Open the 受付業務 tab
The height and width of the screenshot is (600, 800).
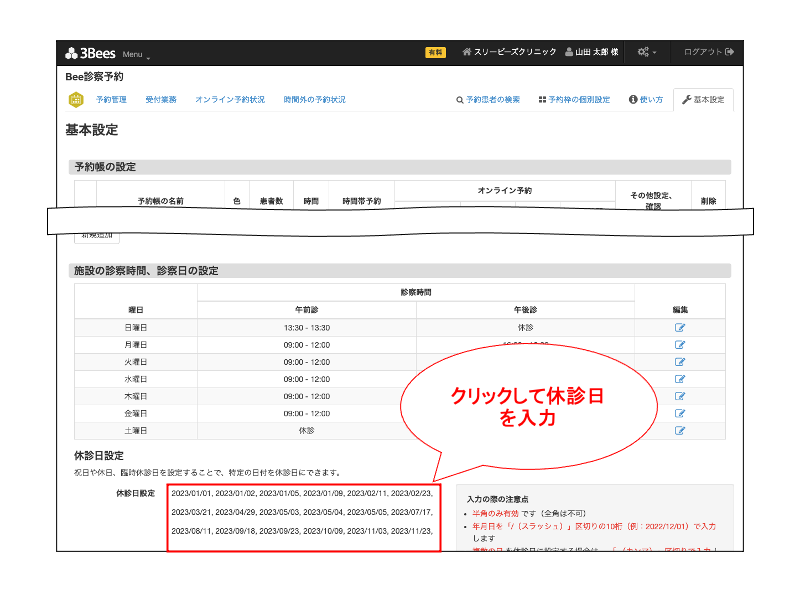point(161,100)
